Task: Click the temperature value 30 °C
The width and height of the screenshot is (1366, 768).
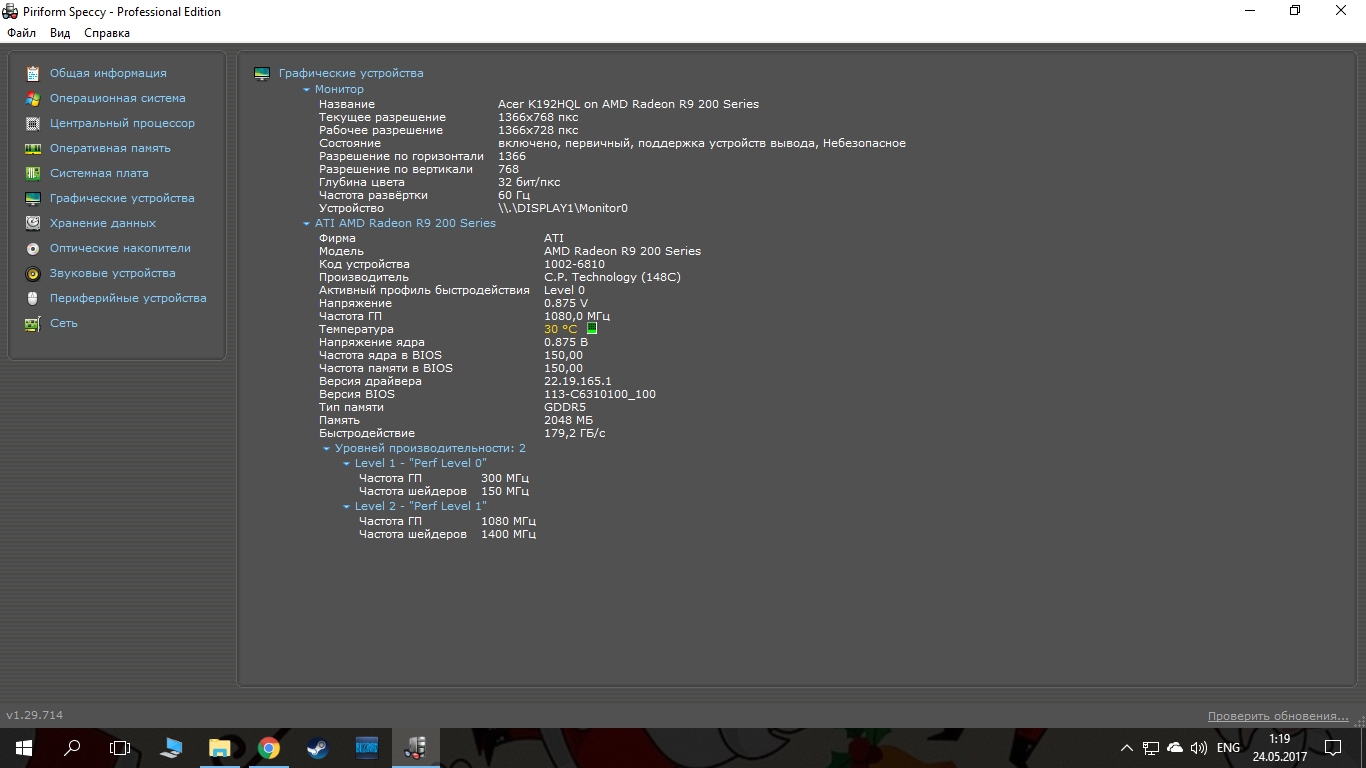Action: [x=561, y=329]
